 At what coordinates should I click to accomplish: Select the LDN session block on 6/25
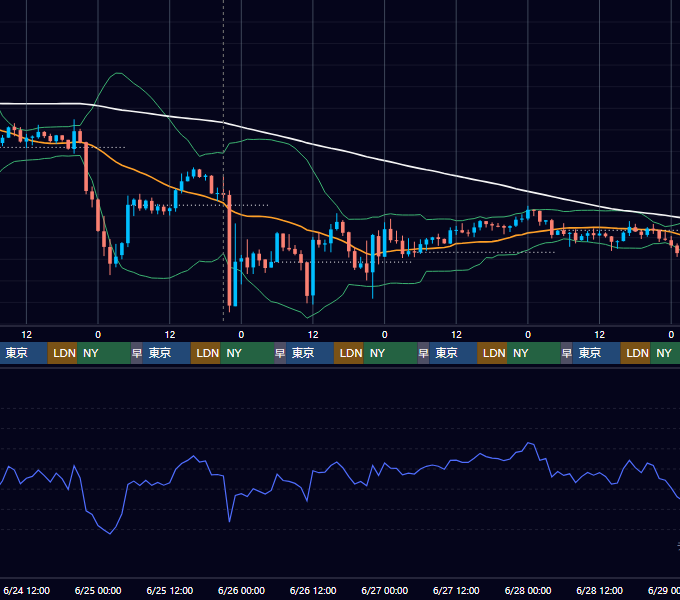point(206,353)
